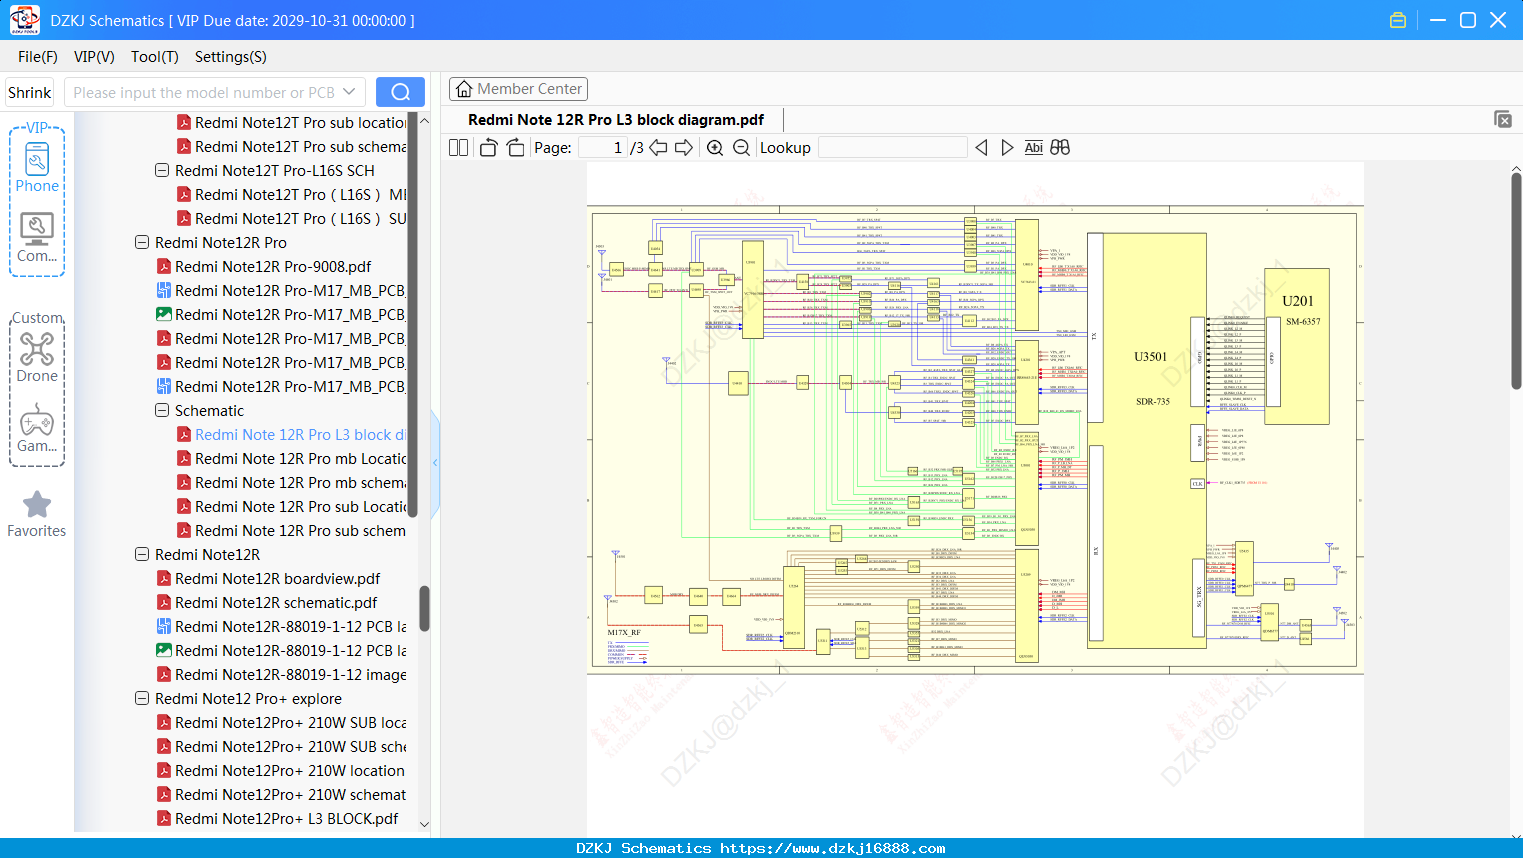Open Redmi Note12Pro+ 210W location file
The height and width of the screenshot is (858, 1523).
281,770
